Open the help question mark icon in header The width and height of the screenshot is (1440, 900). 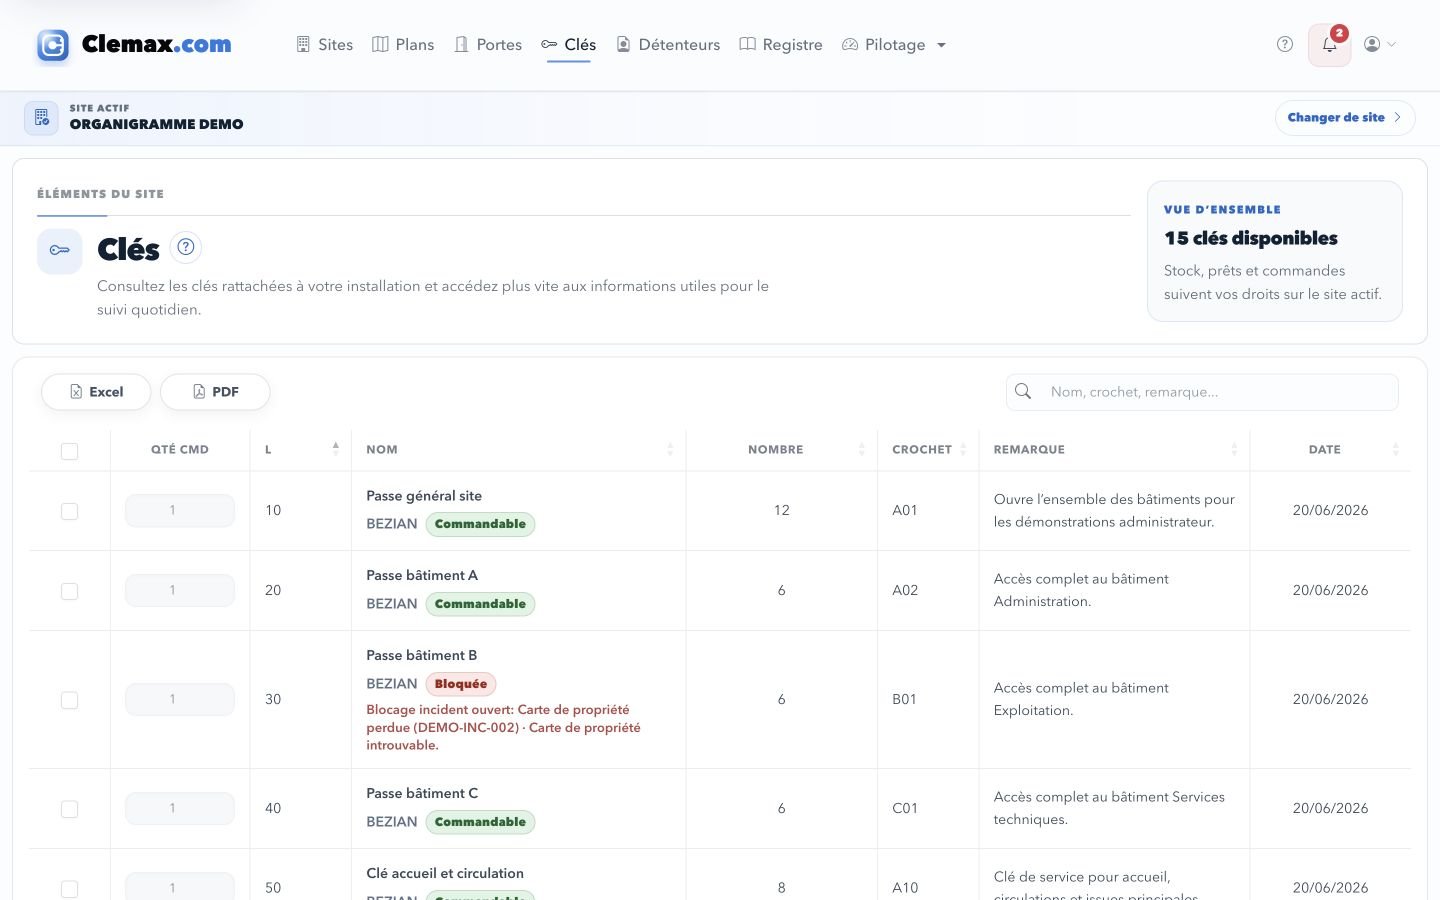click(x=1285, y=44)
